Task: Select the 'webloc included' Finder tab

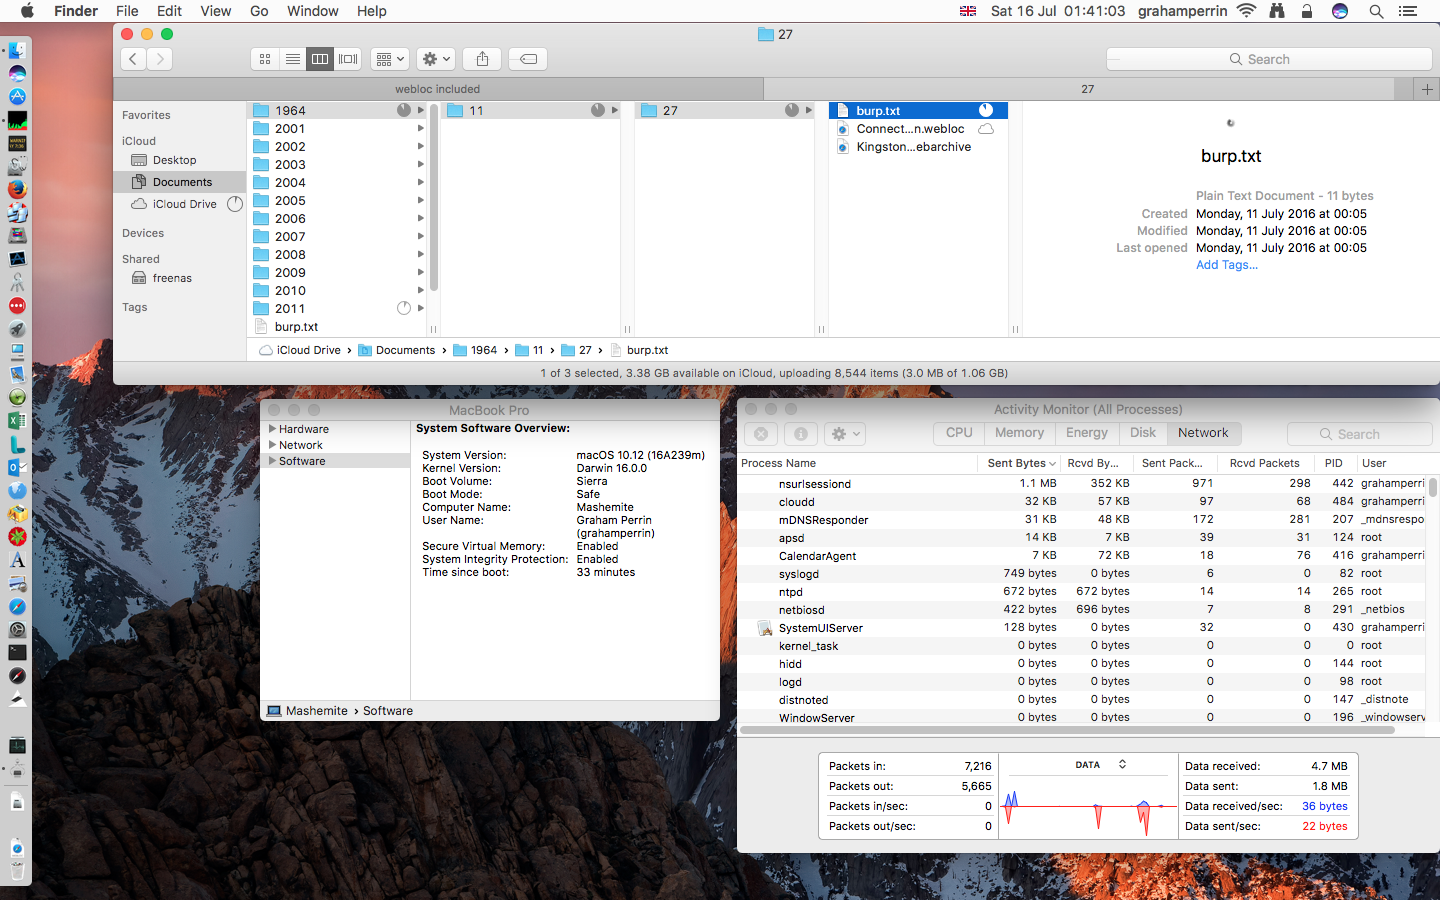Action: pos(438,89)
